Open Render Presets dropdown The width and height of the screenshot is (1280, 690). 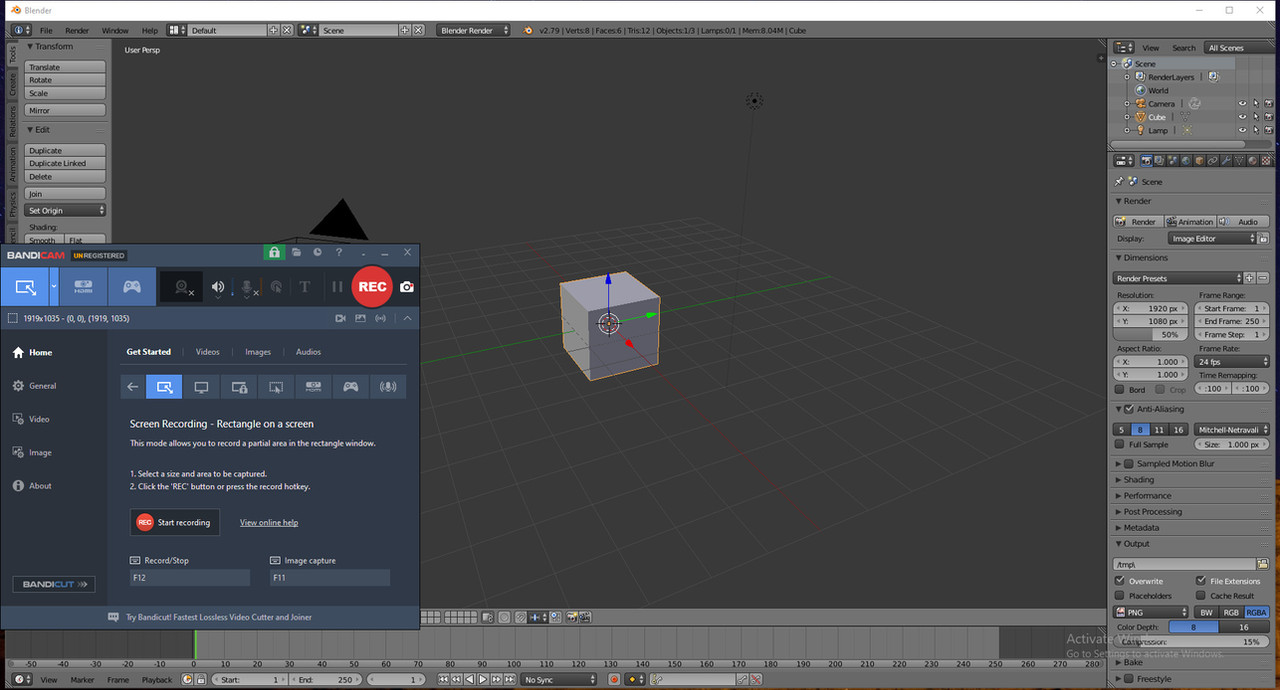[x=1178, y=278]
